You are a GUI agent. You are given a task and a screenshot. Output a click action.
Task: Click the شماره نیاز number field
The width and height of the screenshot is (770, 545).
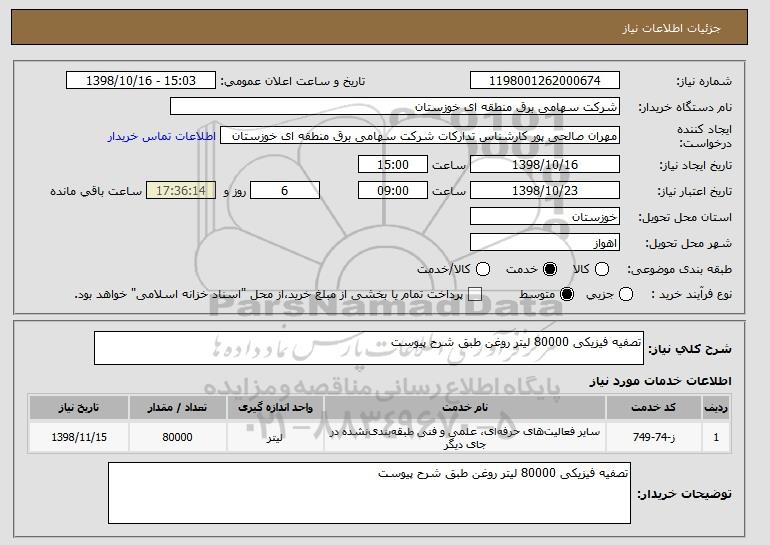[x=545, y=81]
